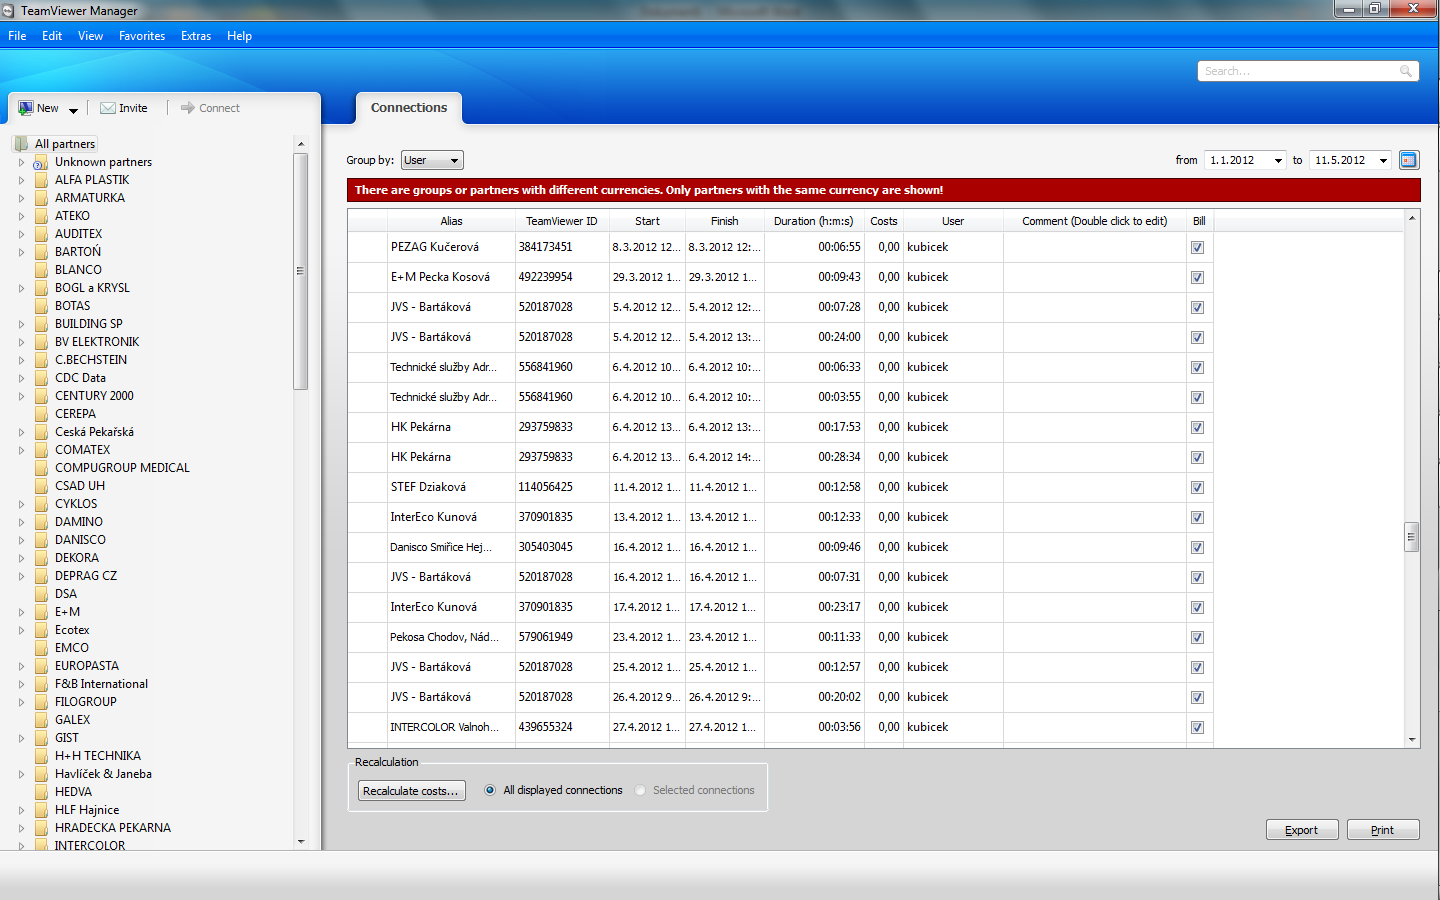Click the DSA folder icon
Image resolution: width=1440 pixels, height=900 pixels.
[41, 594]
